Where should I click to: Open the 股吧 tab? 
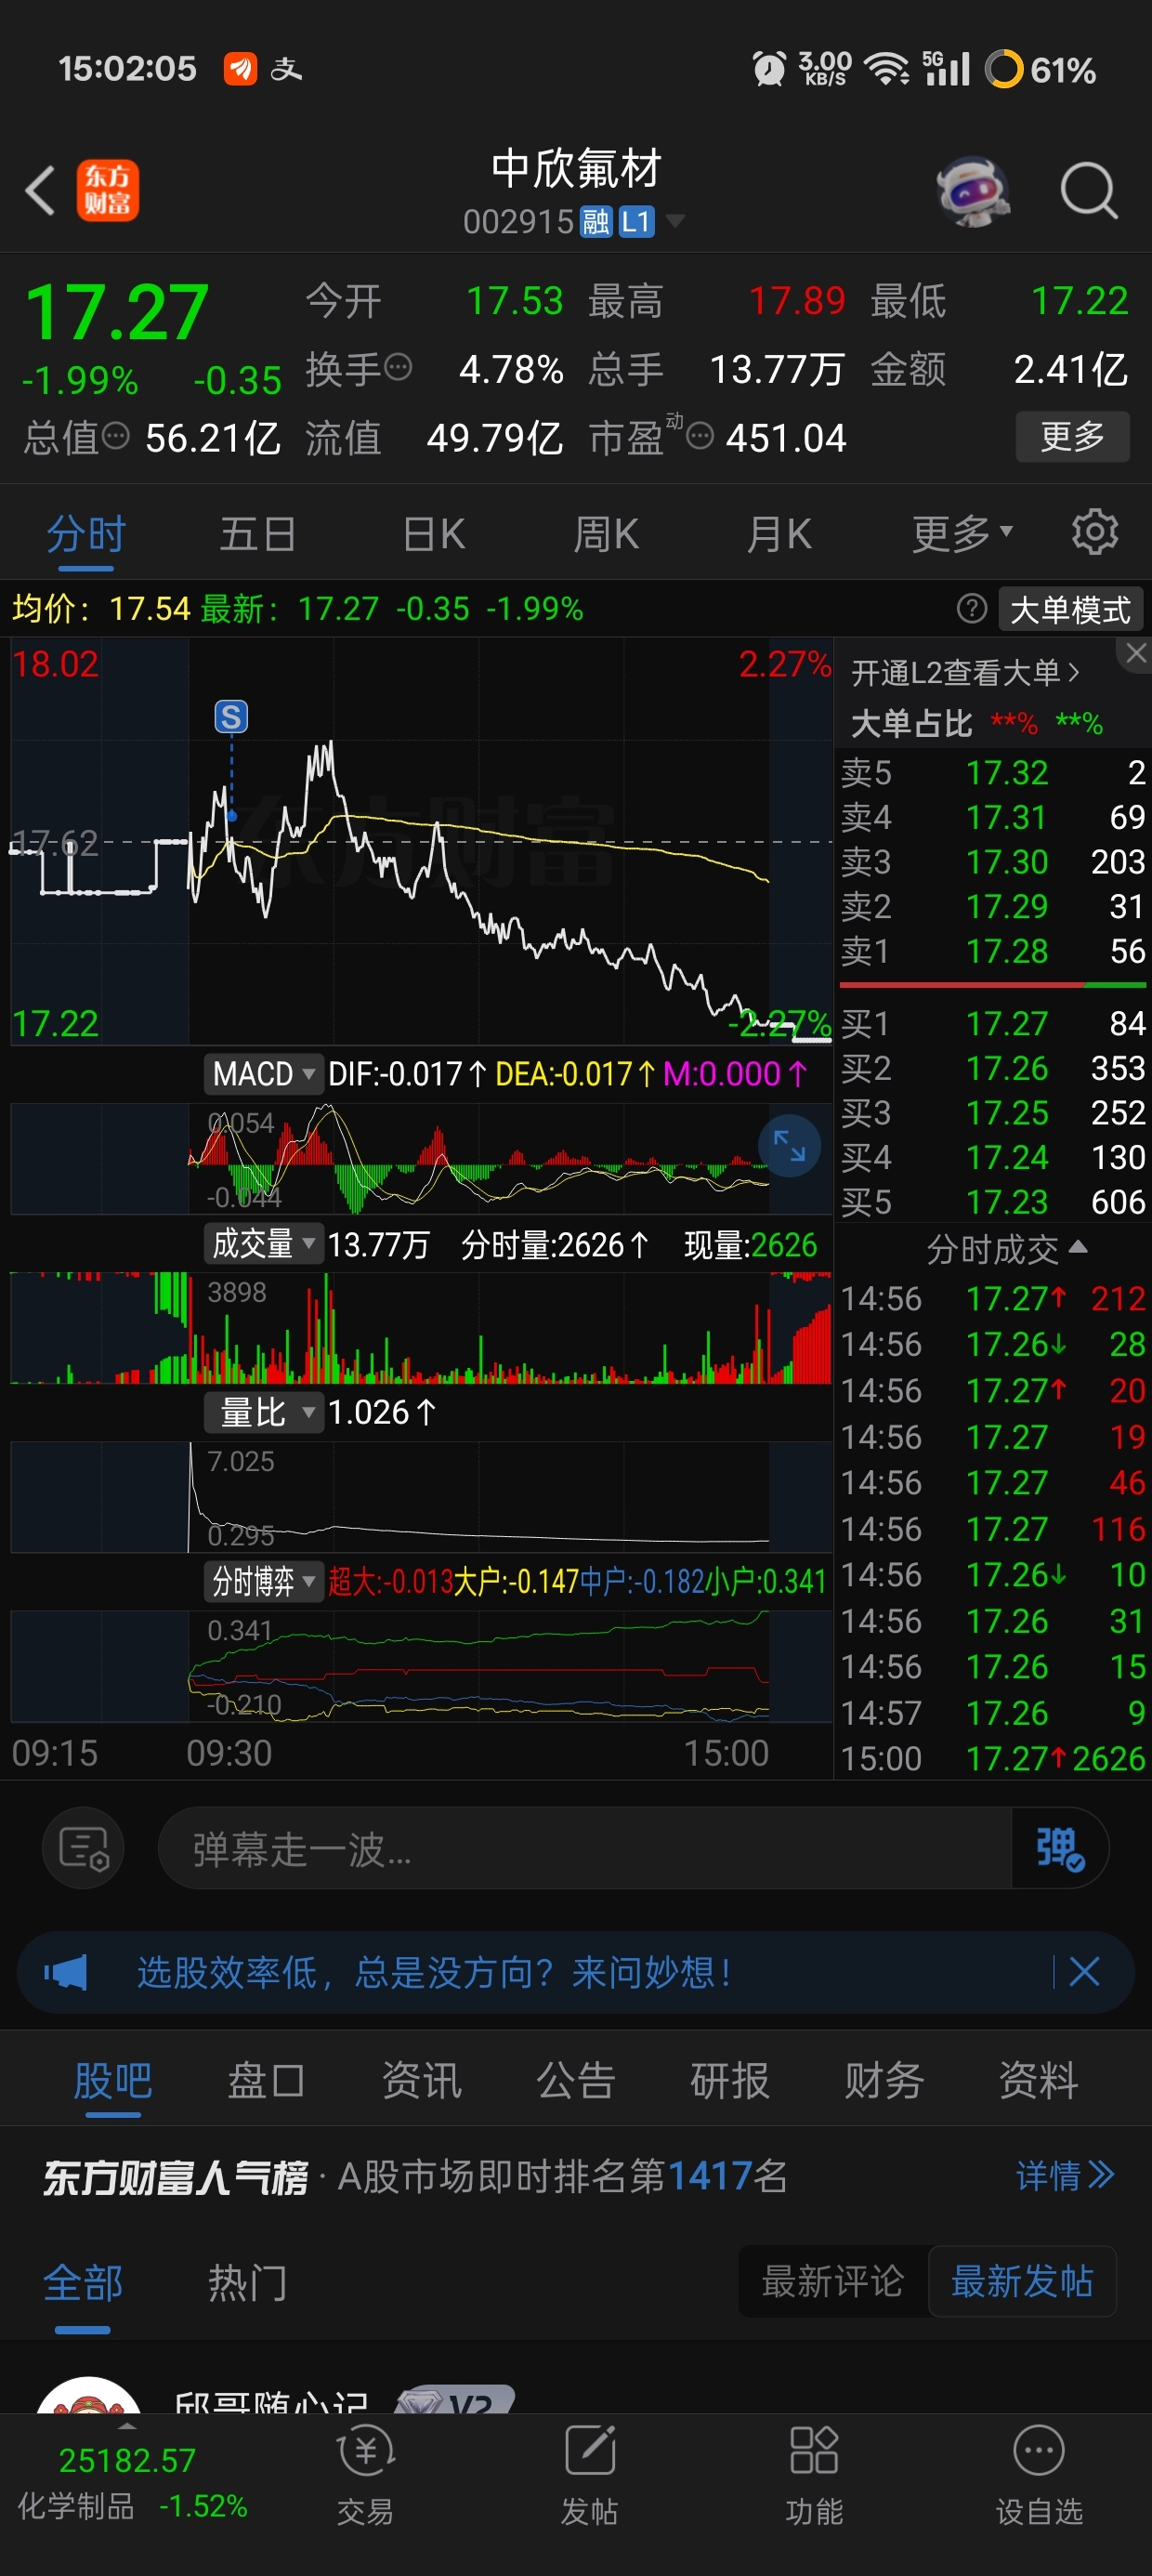click(x=113, y=2081)
